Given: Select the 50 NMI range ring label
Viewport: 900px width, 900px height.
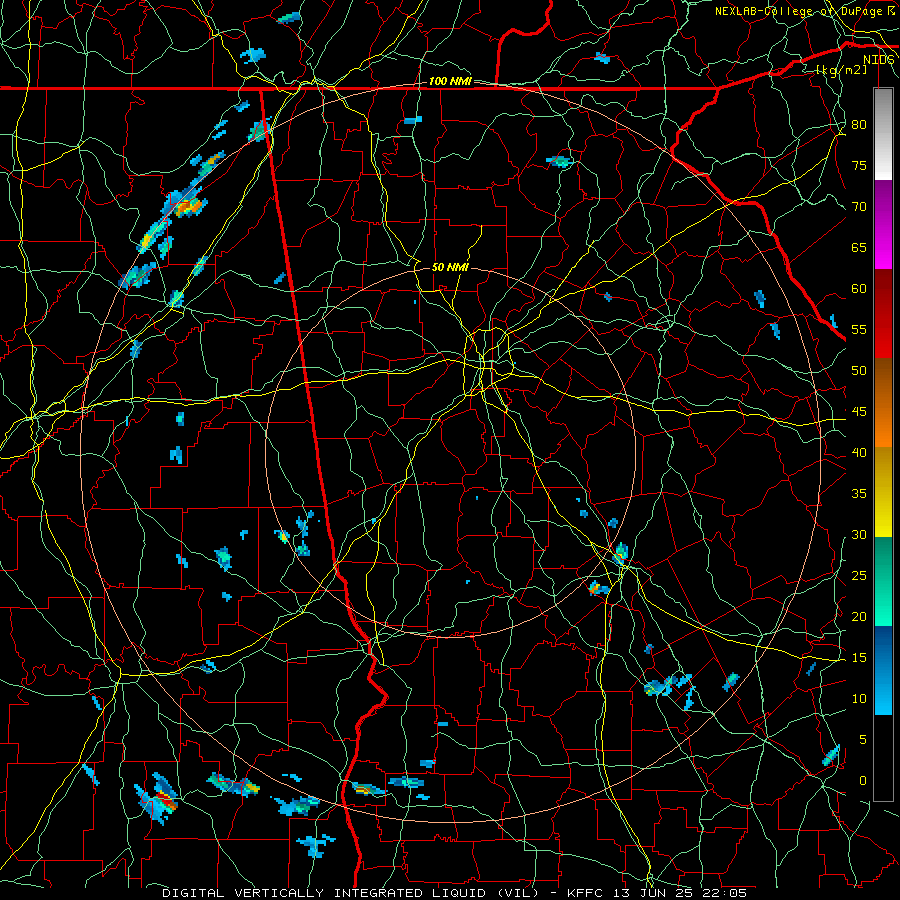Looking at the screenshot, I should [450, 267].
